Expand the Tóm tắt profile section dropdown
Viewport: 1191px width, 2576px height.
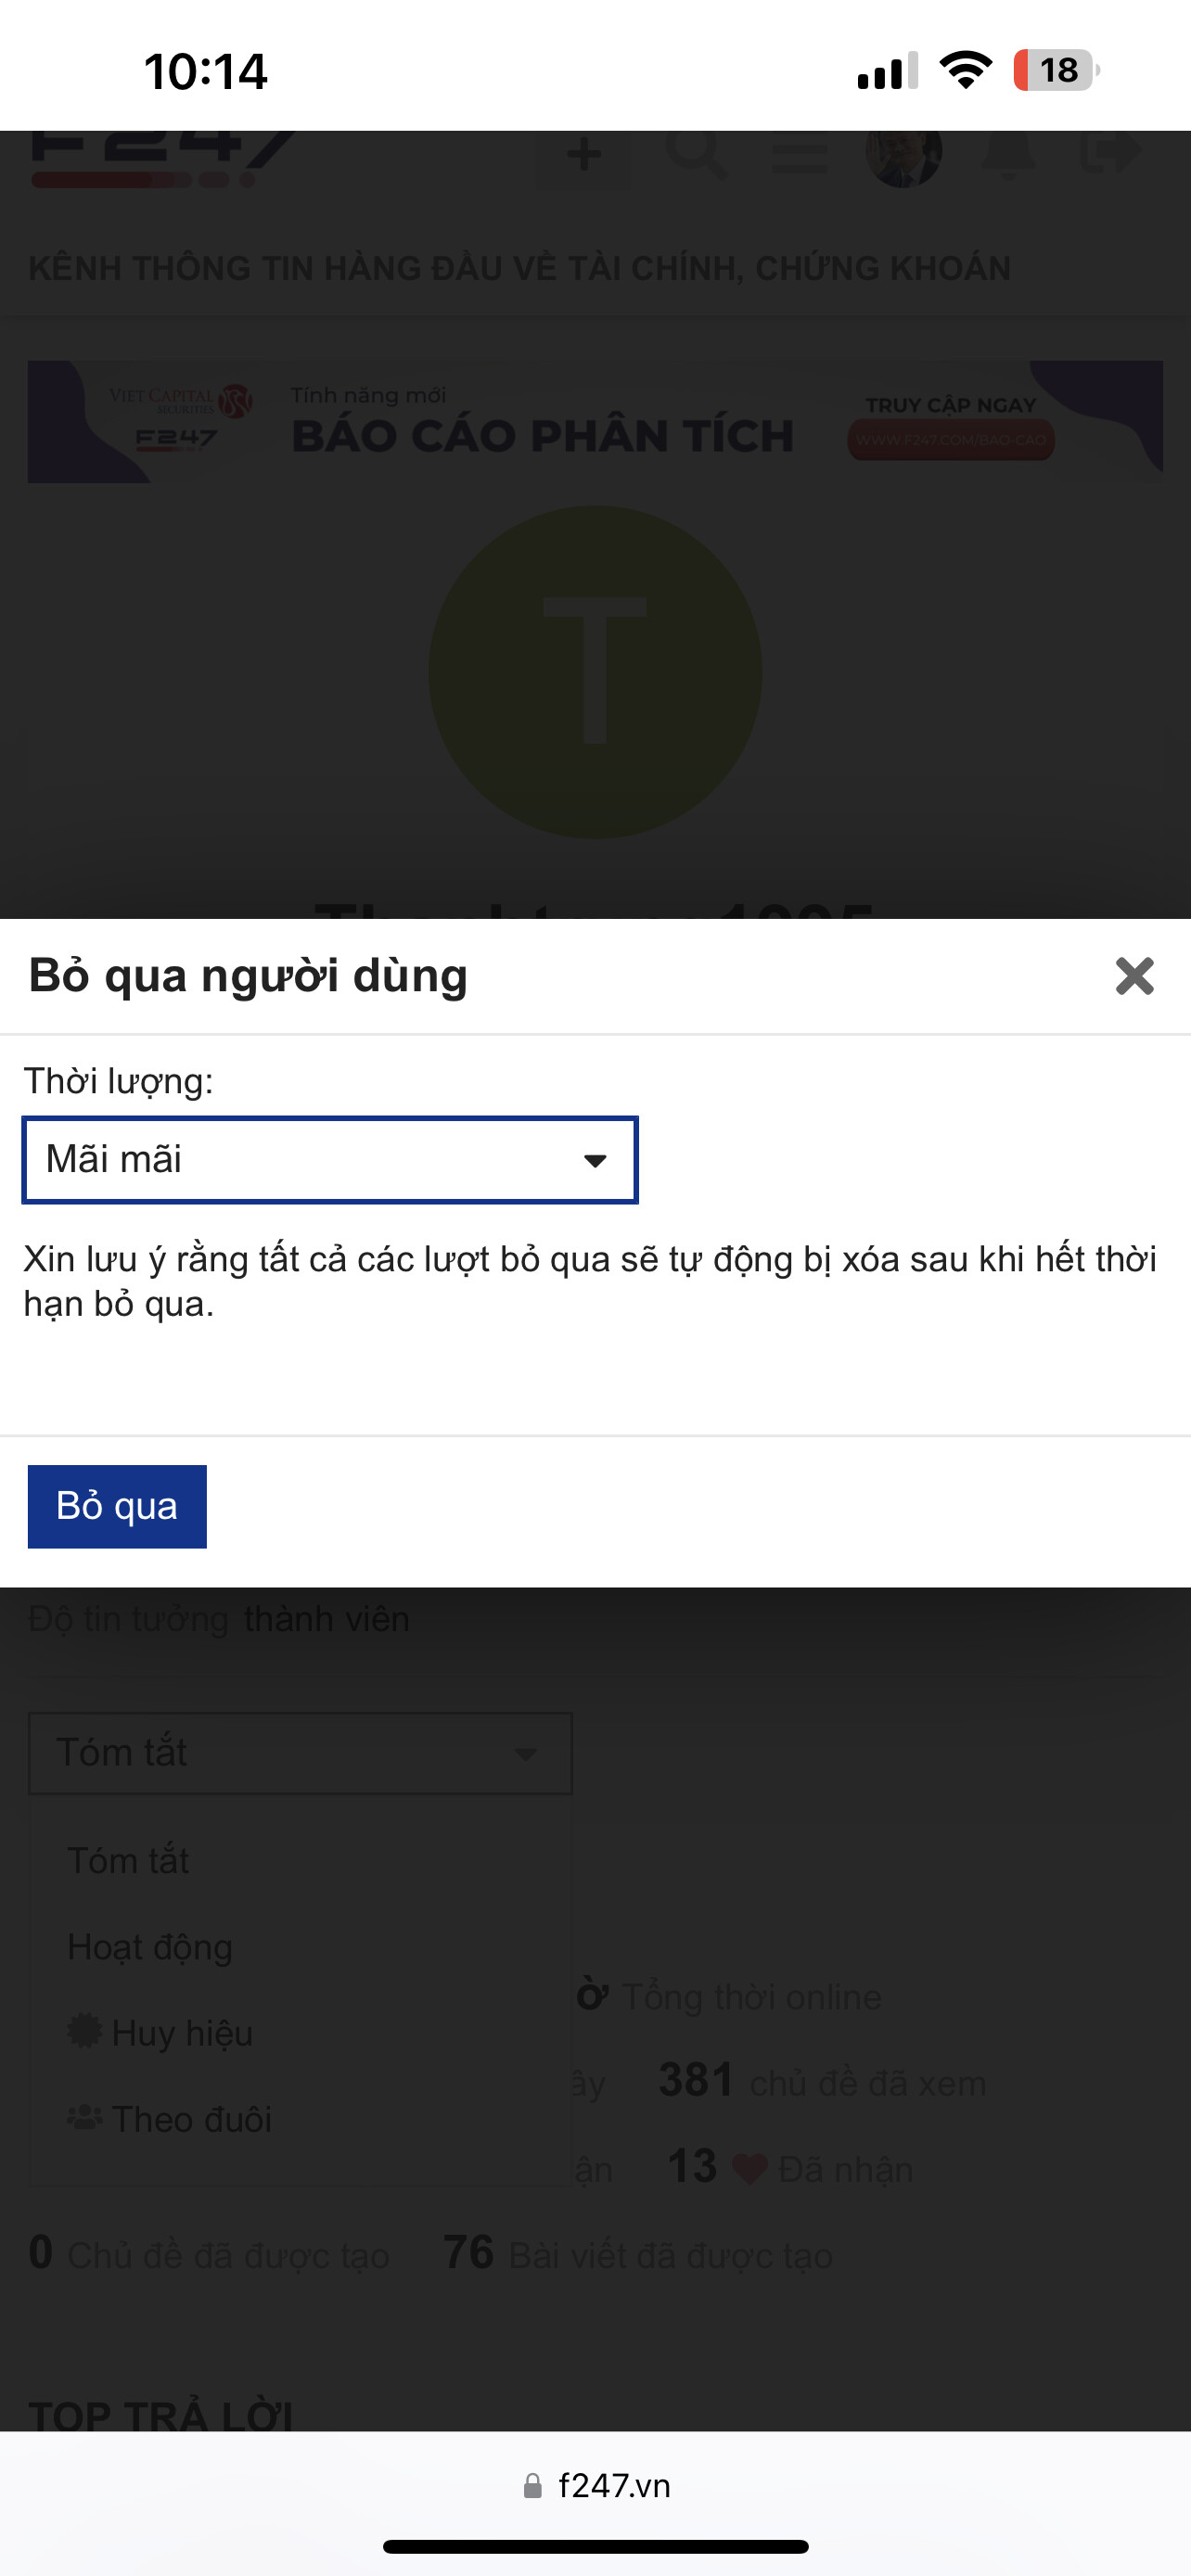point(300,1753)
